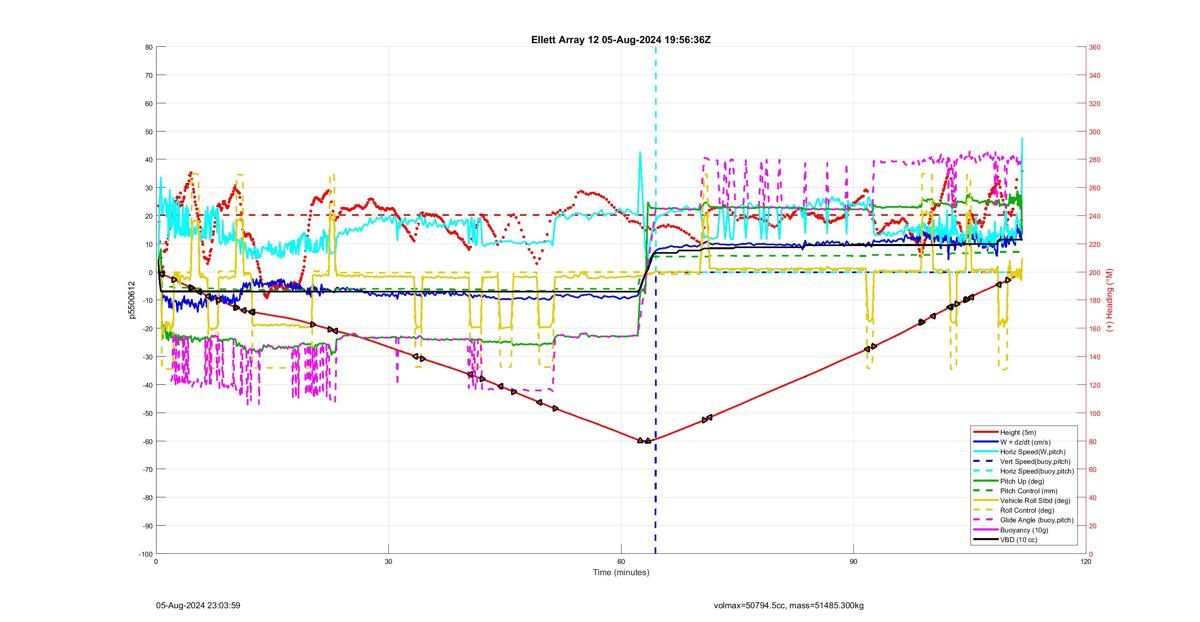
Task: Click the red Height line sample in legend
Action: [x=986, y=432]
